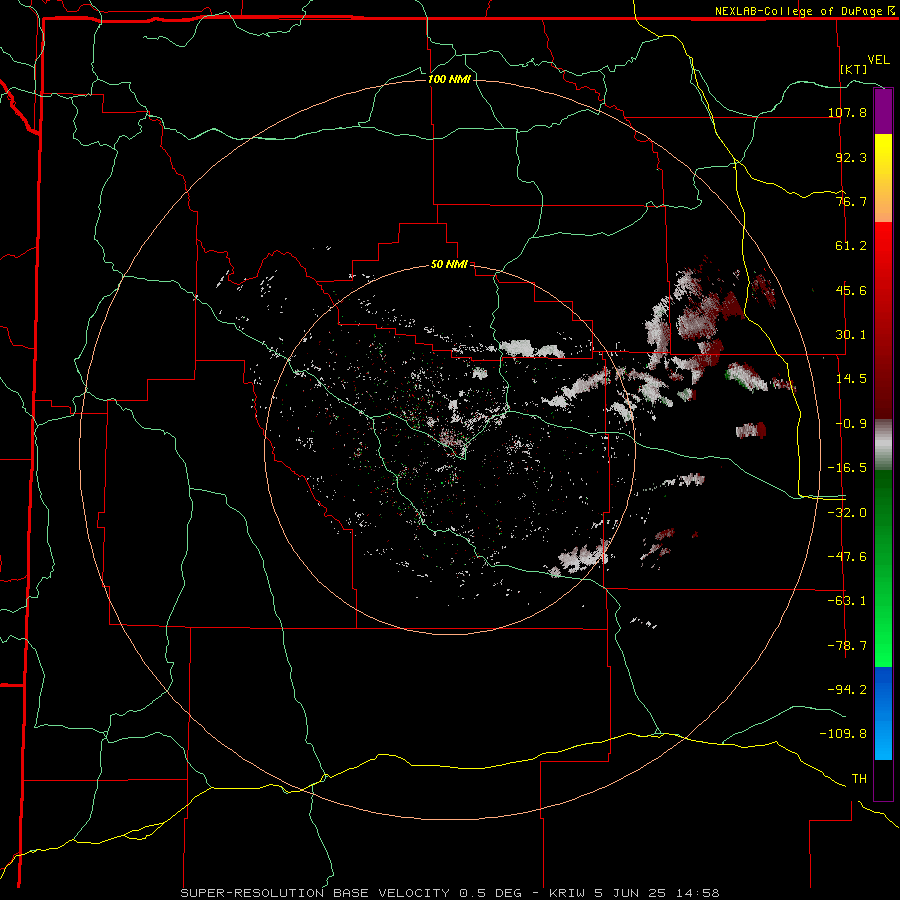Click the 30.1 velocity scale value
This screenshot has width=900, height=900.
(x=851, y=335)
